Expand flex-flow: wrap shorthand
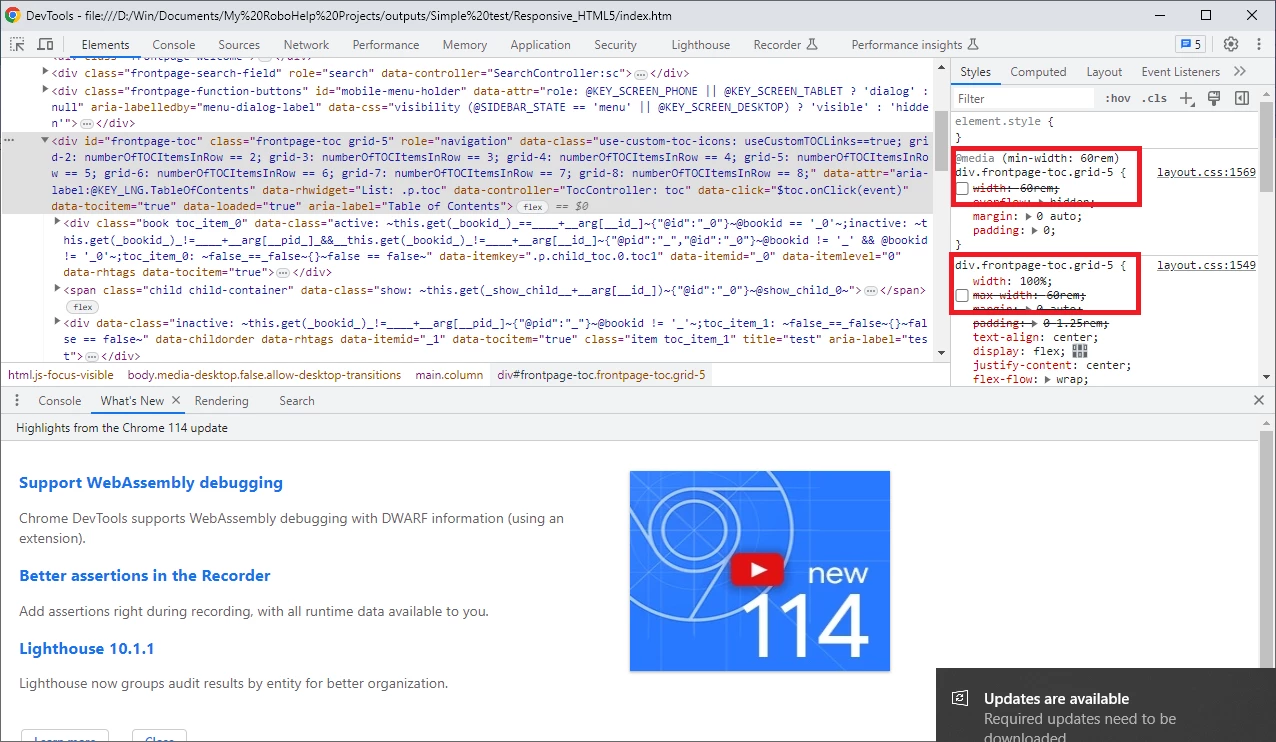 pyautogui.click(x=1048, y=379)
